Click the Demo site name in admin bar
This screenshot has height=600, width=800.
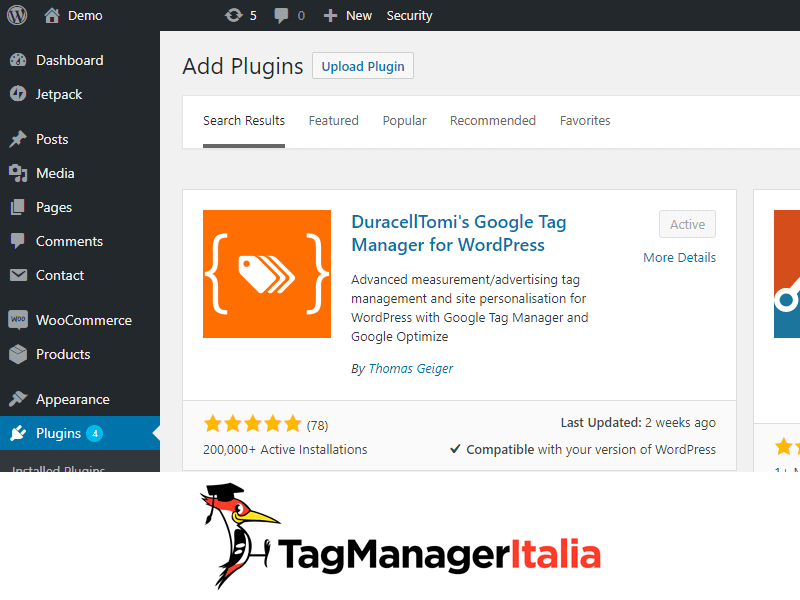pyautogui.click(x=85, y=16)
